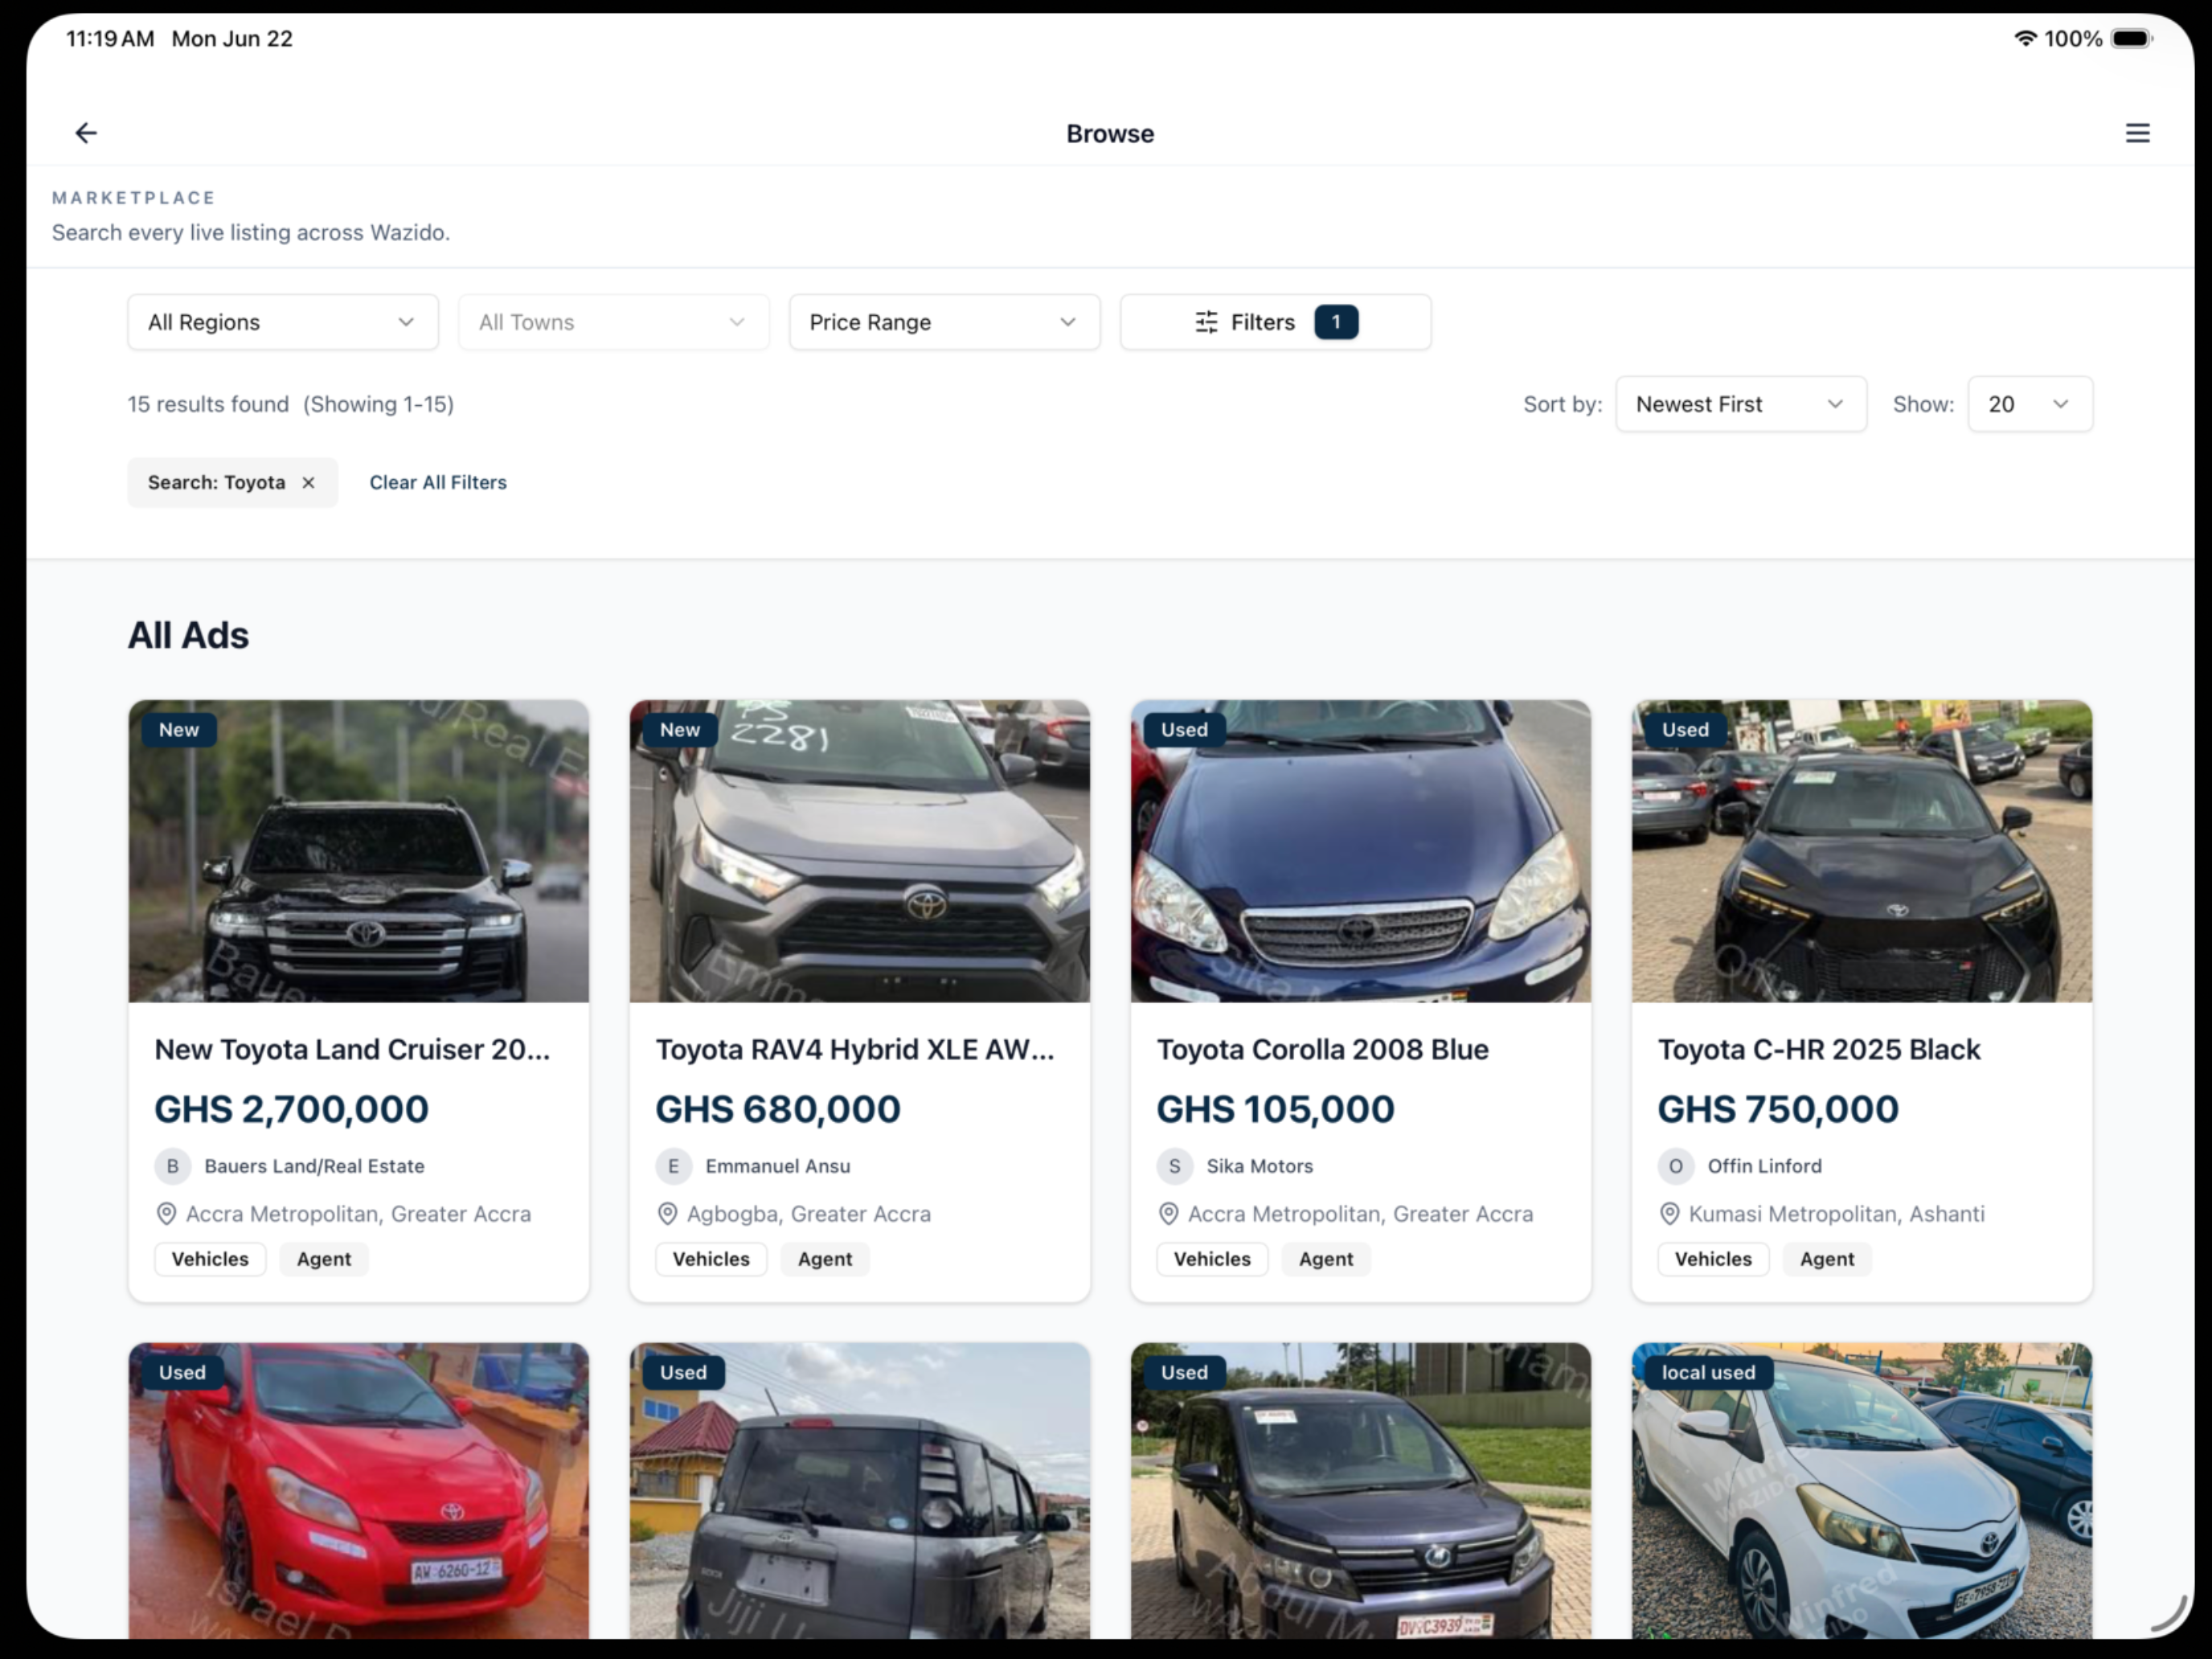Open the grey boxy van photo

[860, 1492]
